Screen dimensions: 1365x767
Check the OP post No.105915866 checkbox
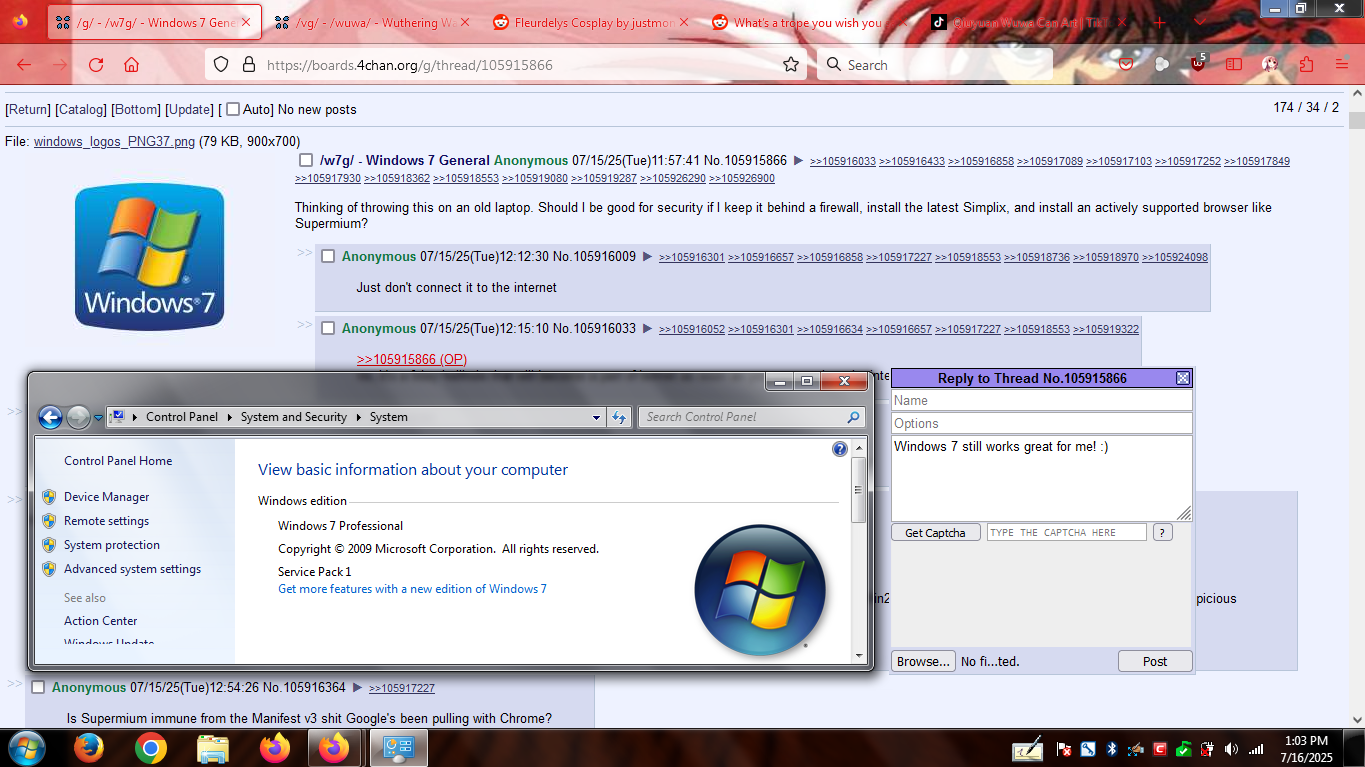click(306, 160)
